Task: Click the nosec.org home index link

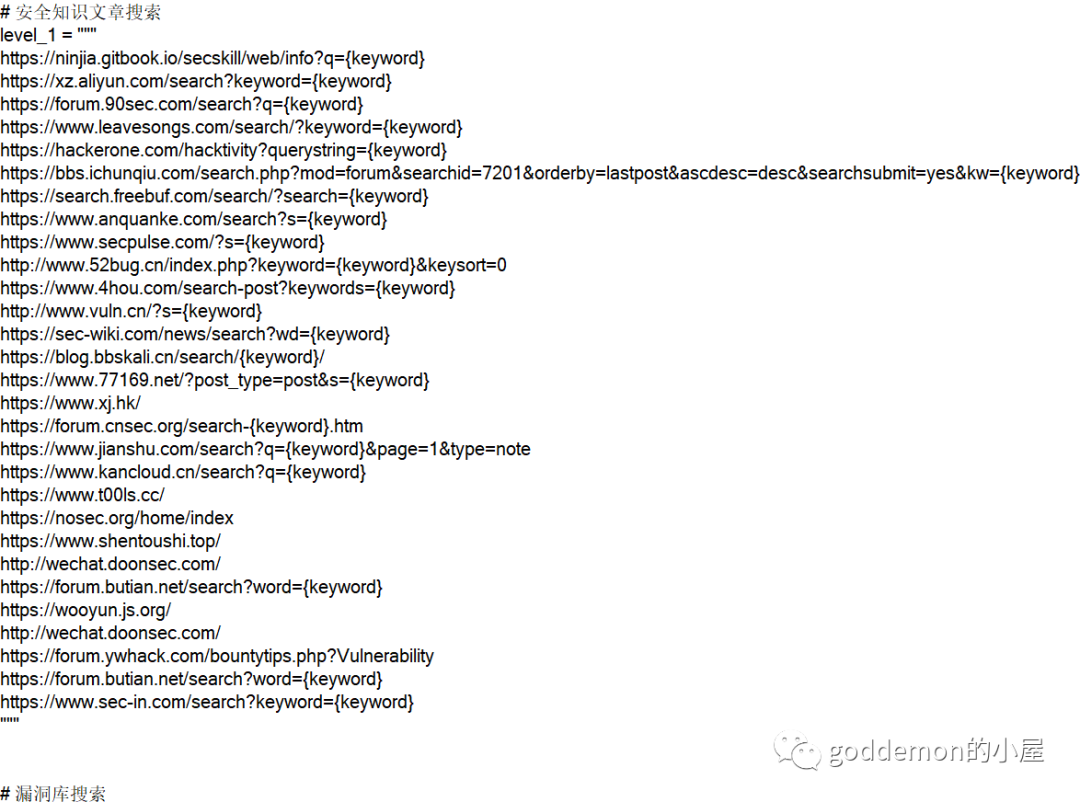Action: 116,518
